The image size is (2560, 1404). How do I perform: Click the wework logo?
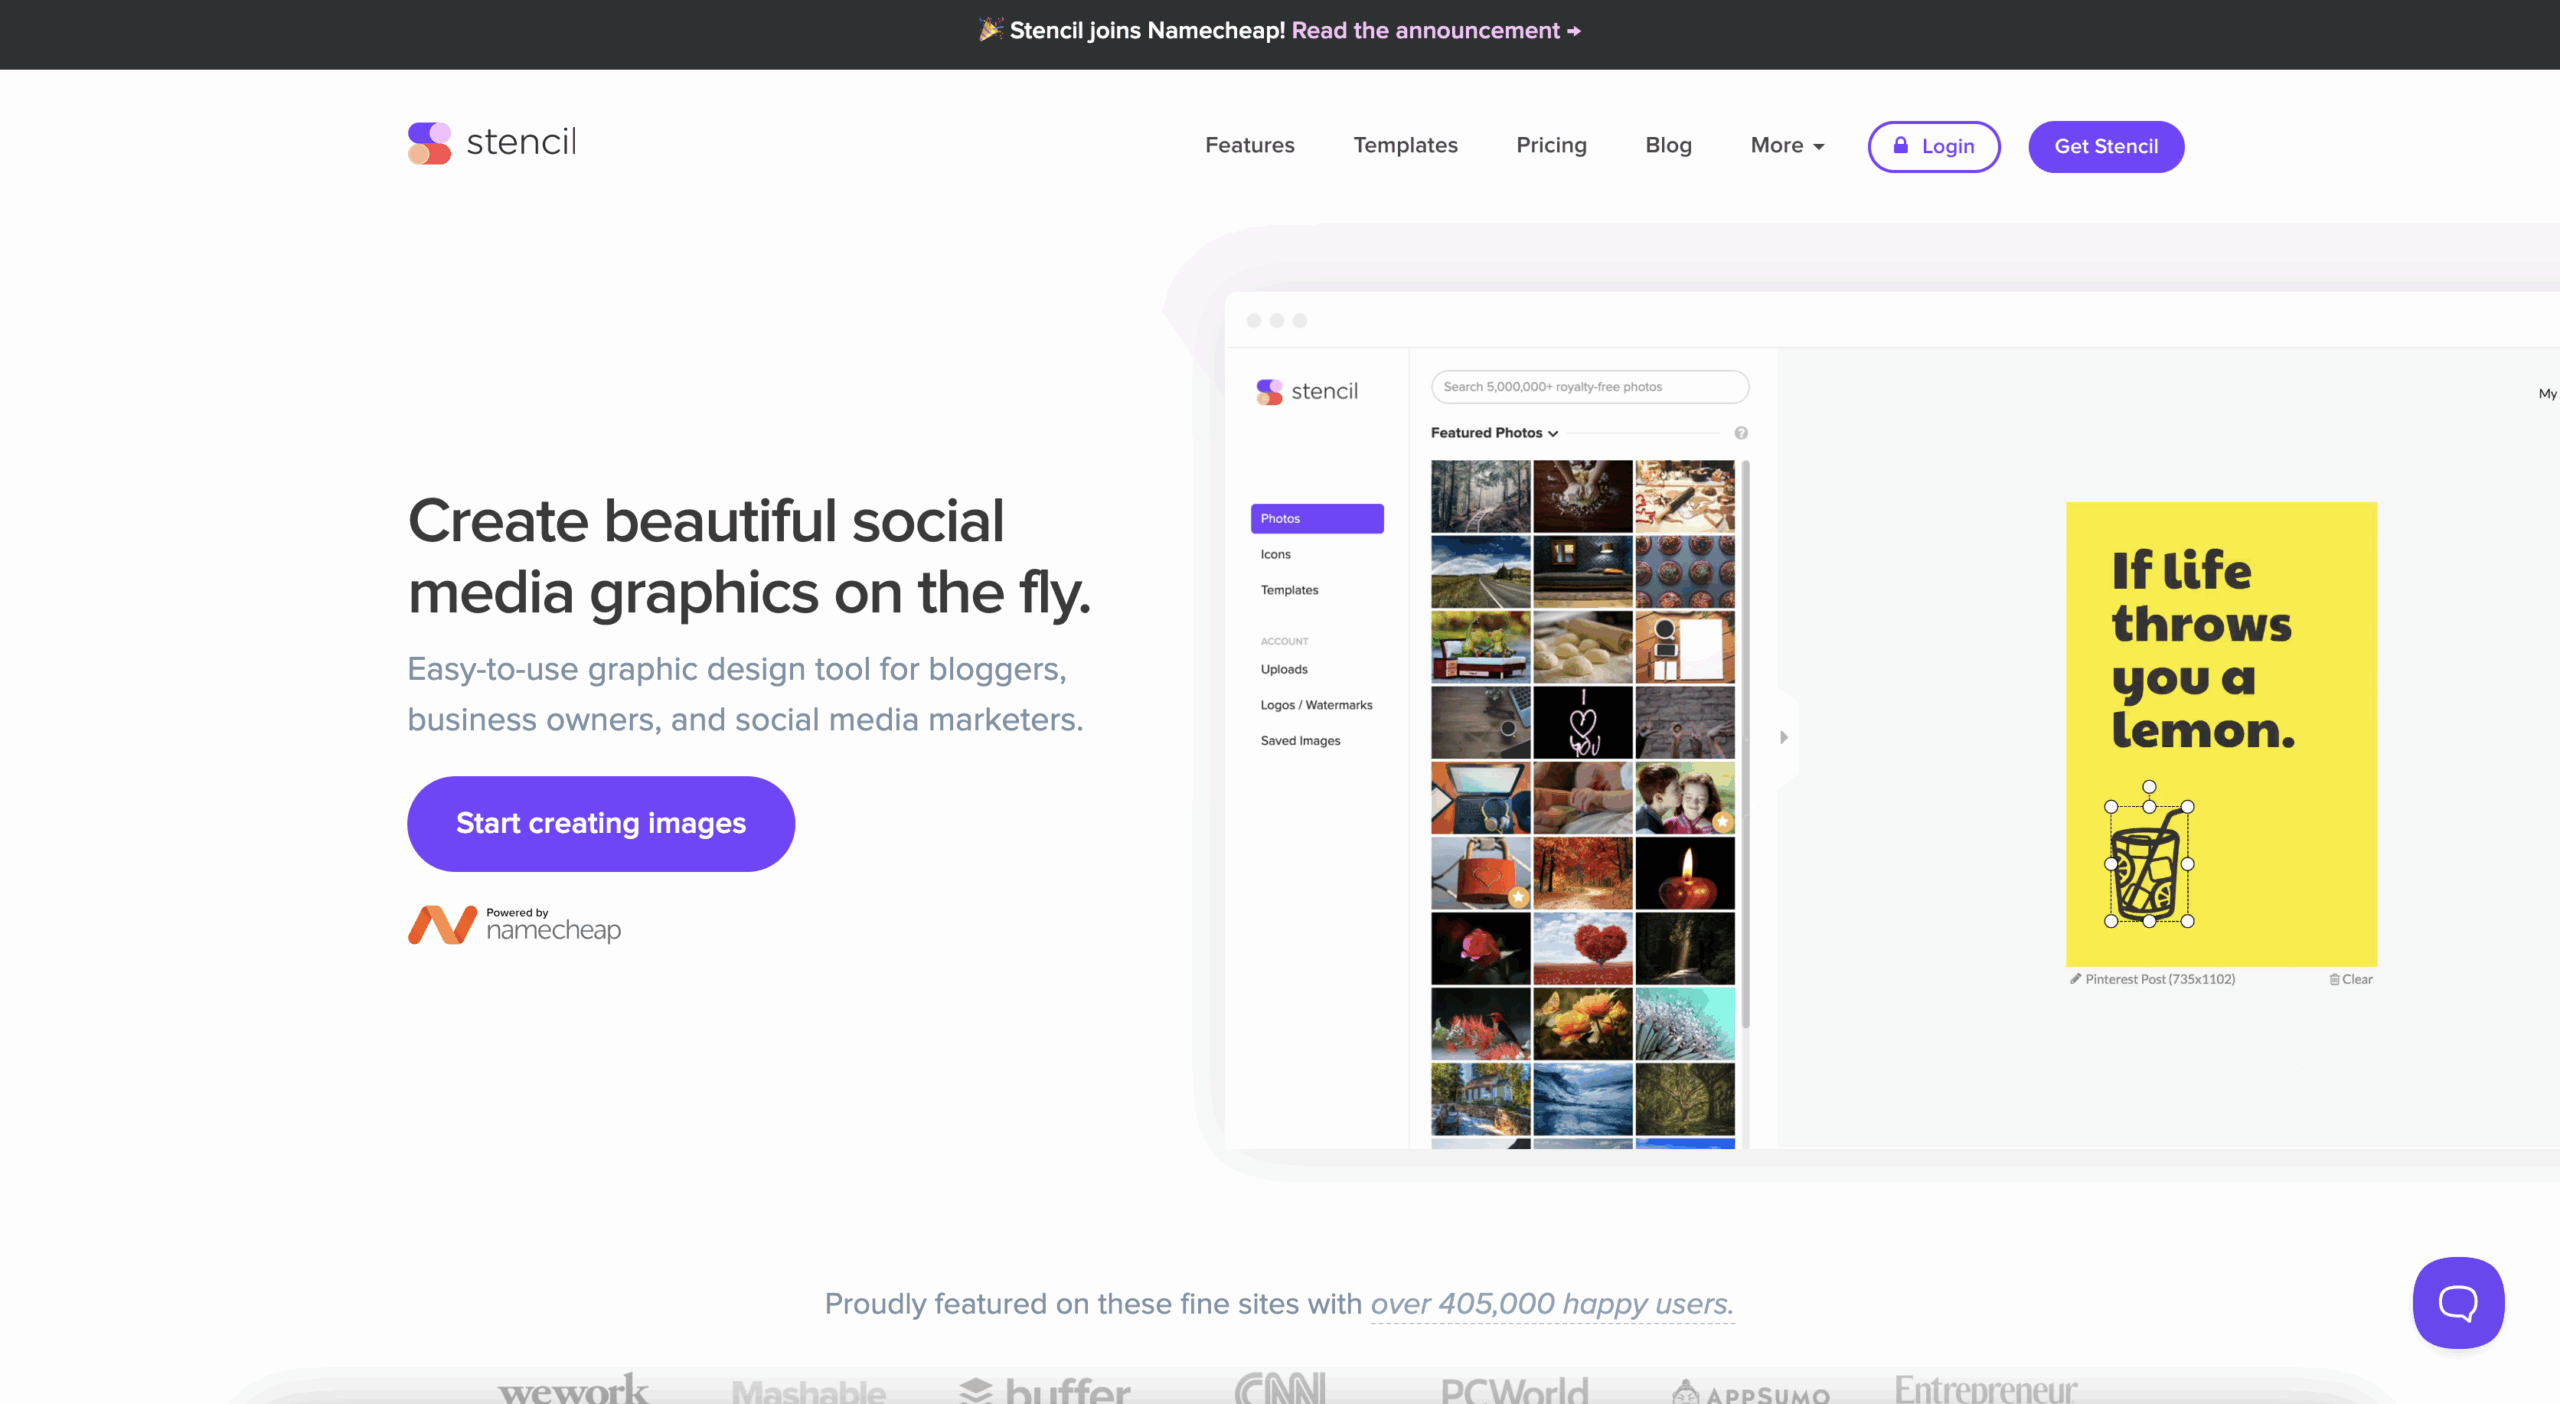pos(573,1389)
